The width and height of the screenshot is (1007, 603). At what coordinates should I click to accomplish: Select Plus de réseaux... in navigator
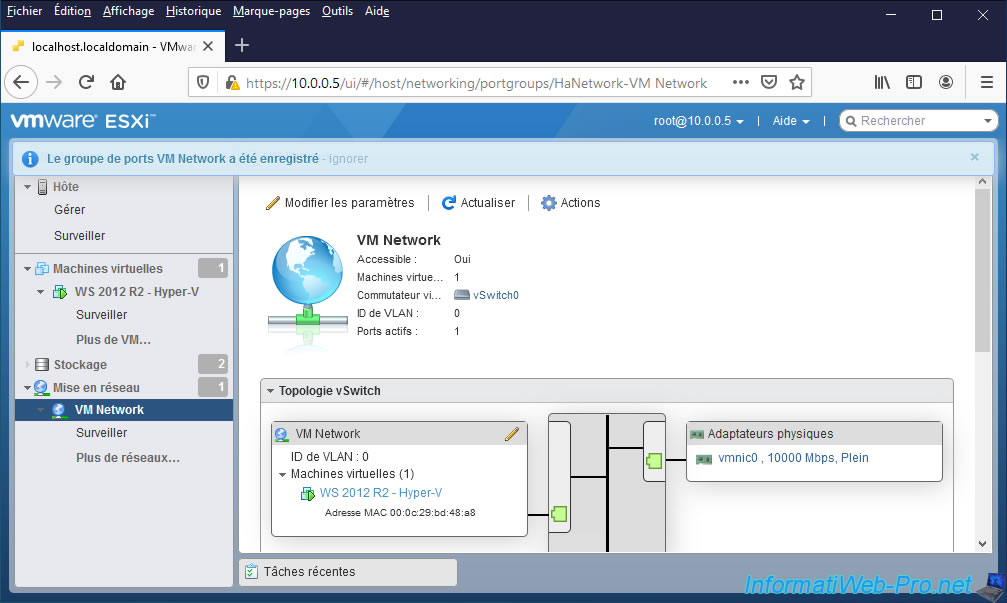[x=128, y=458]
